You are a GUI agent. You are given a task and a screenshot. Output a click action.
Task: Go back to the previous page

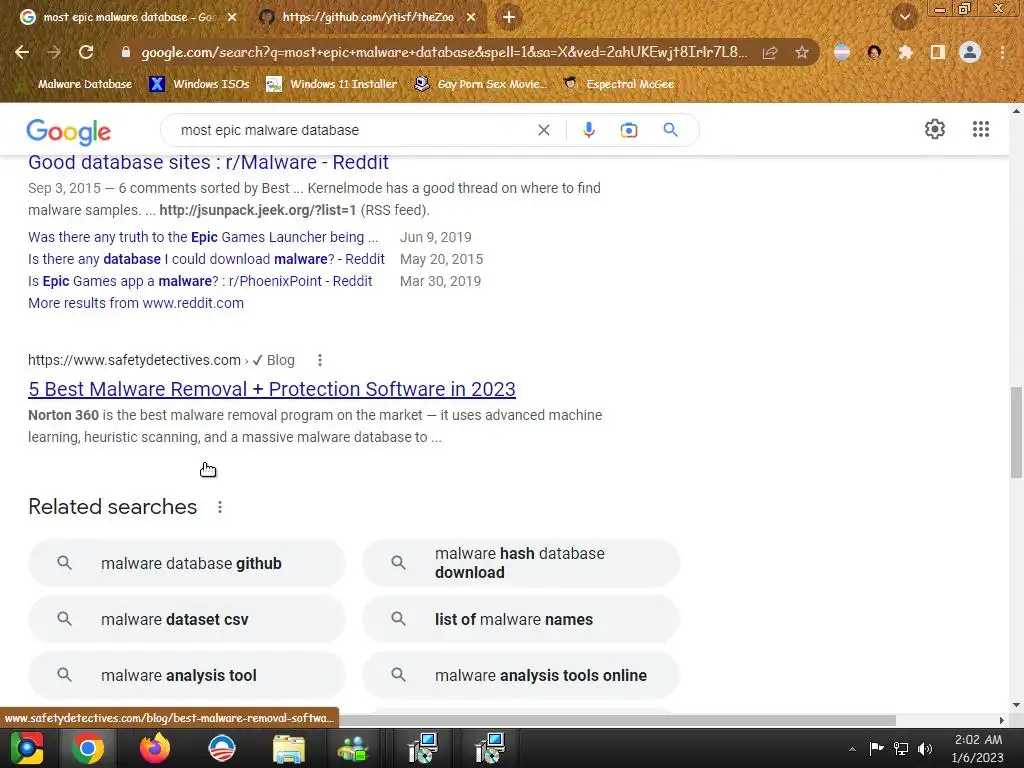(22, 52)
